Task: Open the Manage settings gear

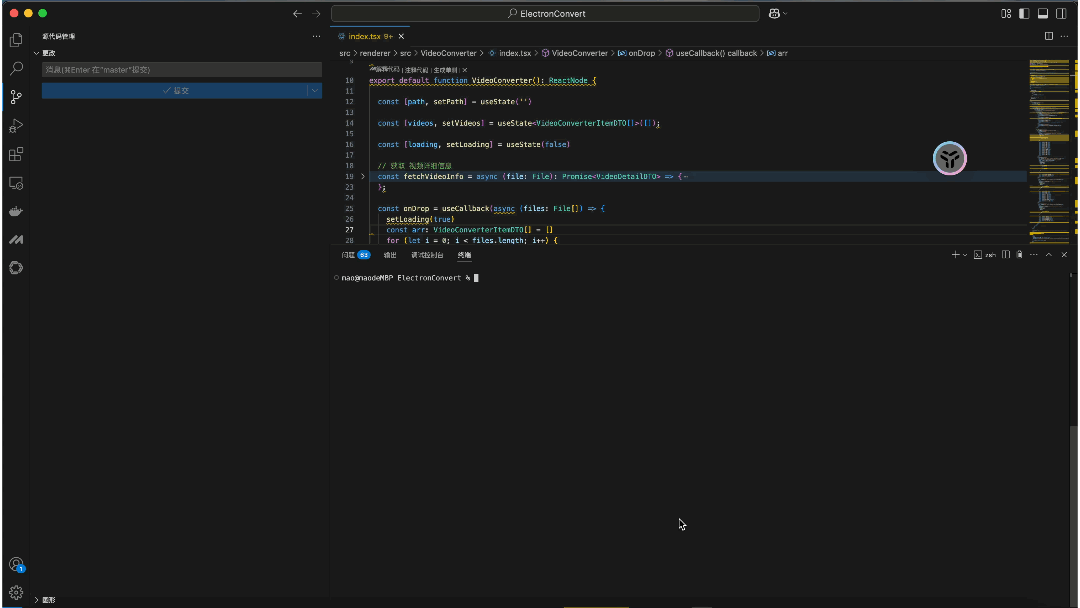Action: pyautogui.click(x=16, y=592)
